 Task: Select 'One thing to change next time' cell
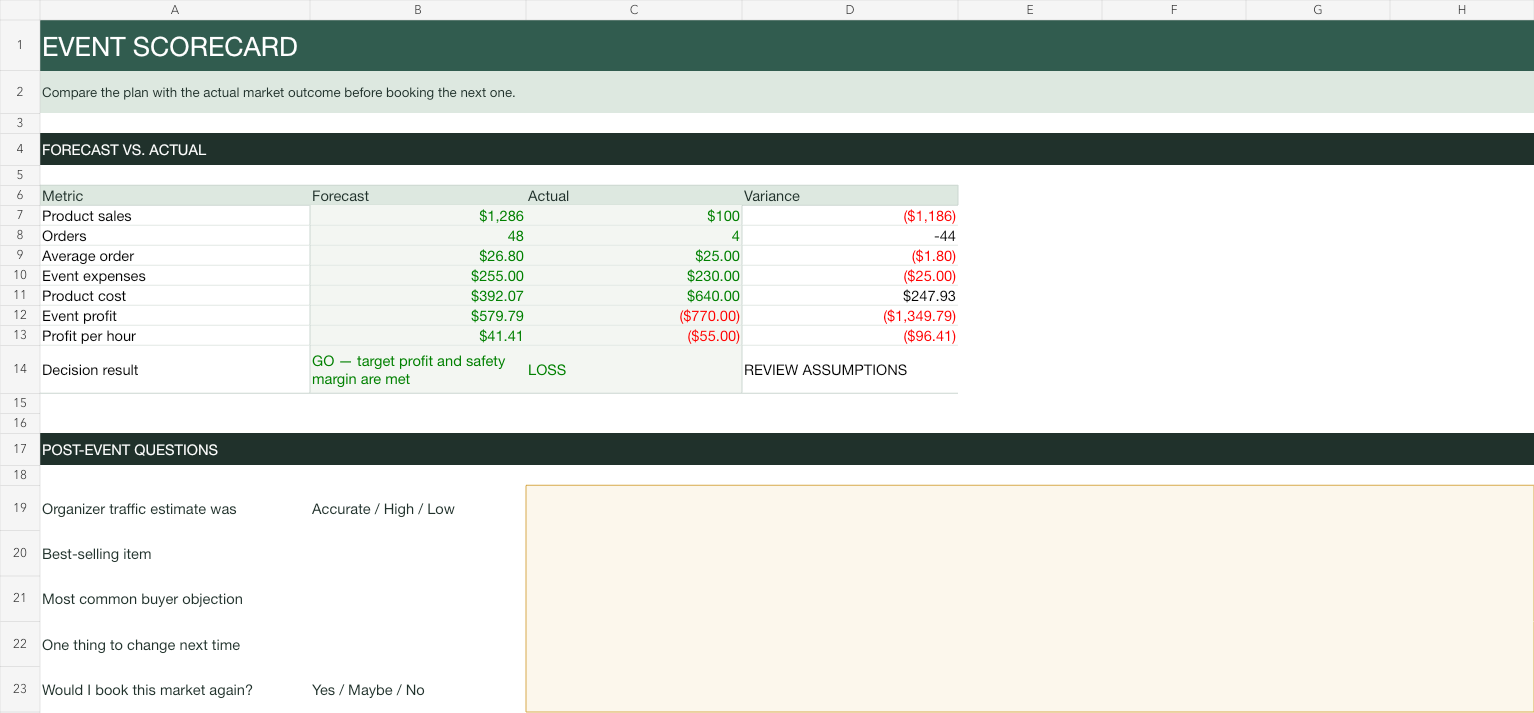[175, 645]
